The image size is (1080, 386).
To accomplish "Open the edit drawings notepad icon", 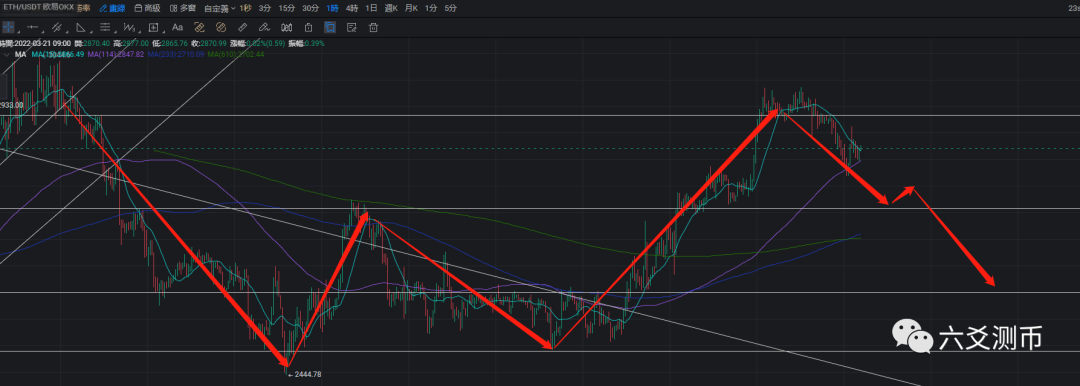I will (351, 28).
